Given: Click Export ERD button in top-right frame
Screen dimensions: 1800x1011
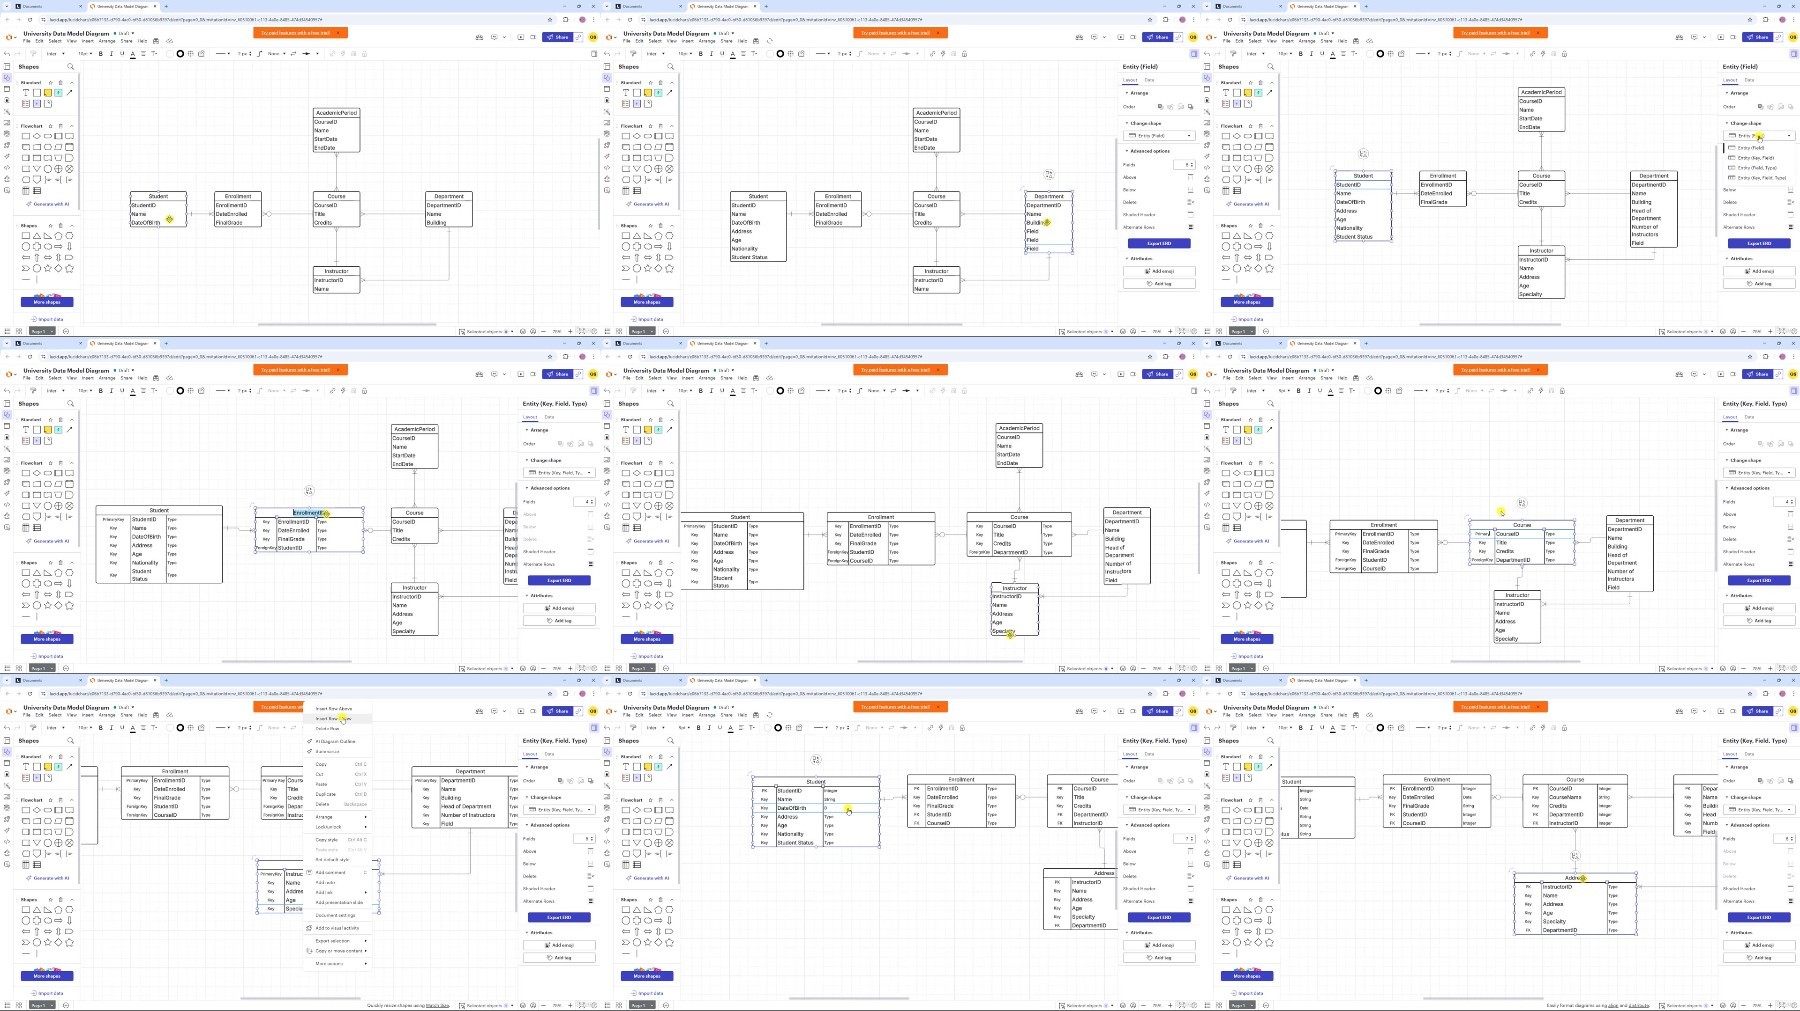Looking at the screenshot, I should coord(1759,243).
